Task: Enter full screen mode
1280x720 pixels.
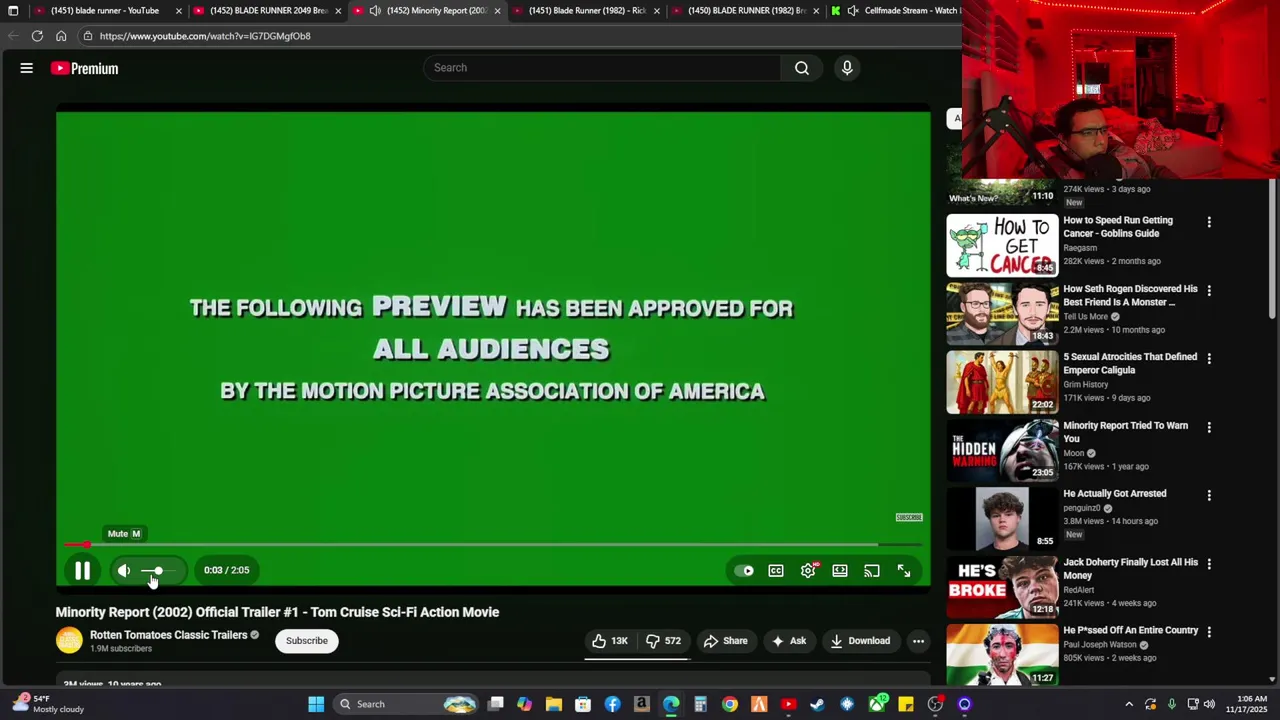Action: click(904, 571)
